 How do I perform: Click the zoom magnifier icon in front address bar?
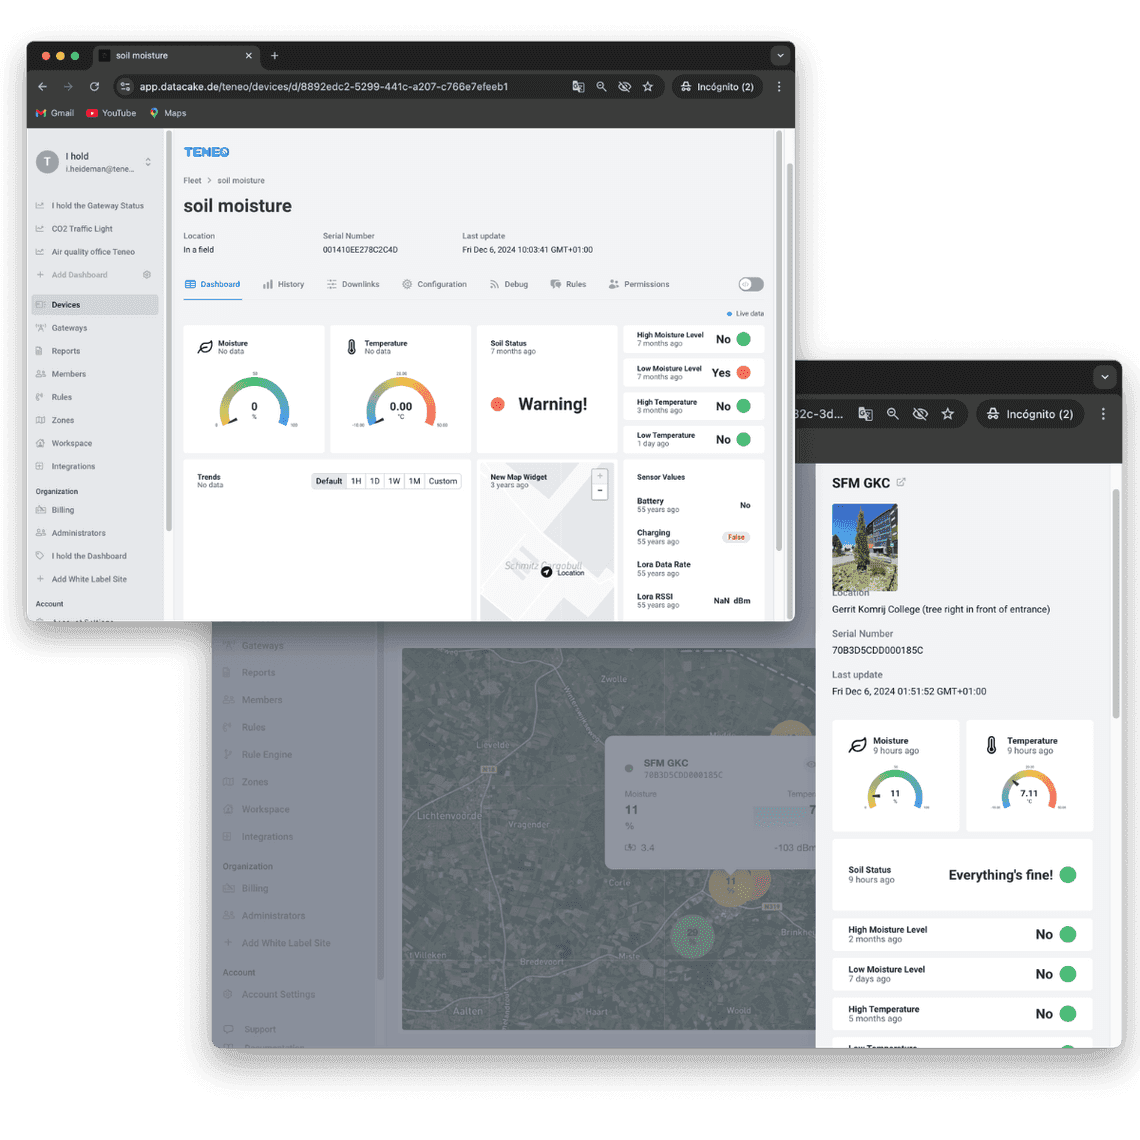(601, 87)
